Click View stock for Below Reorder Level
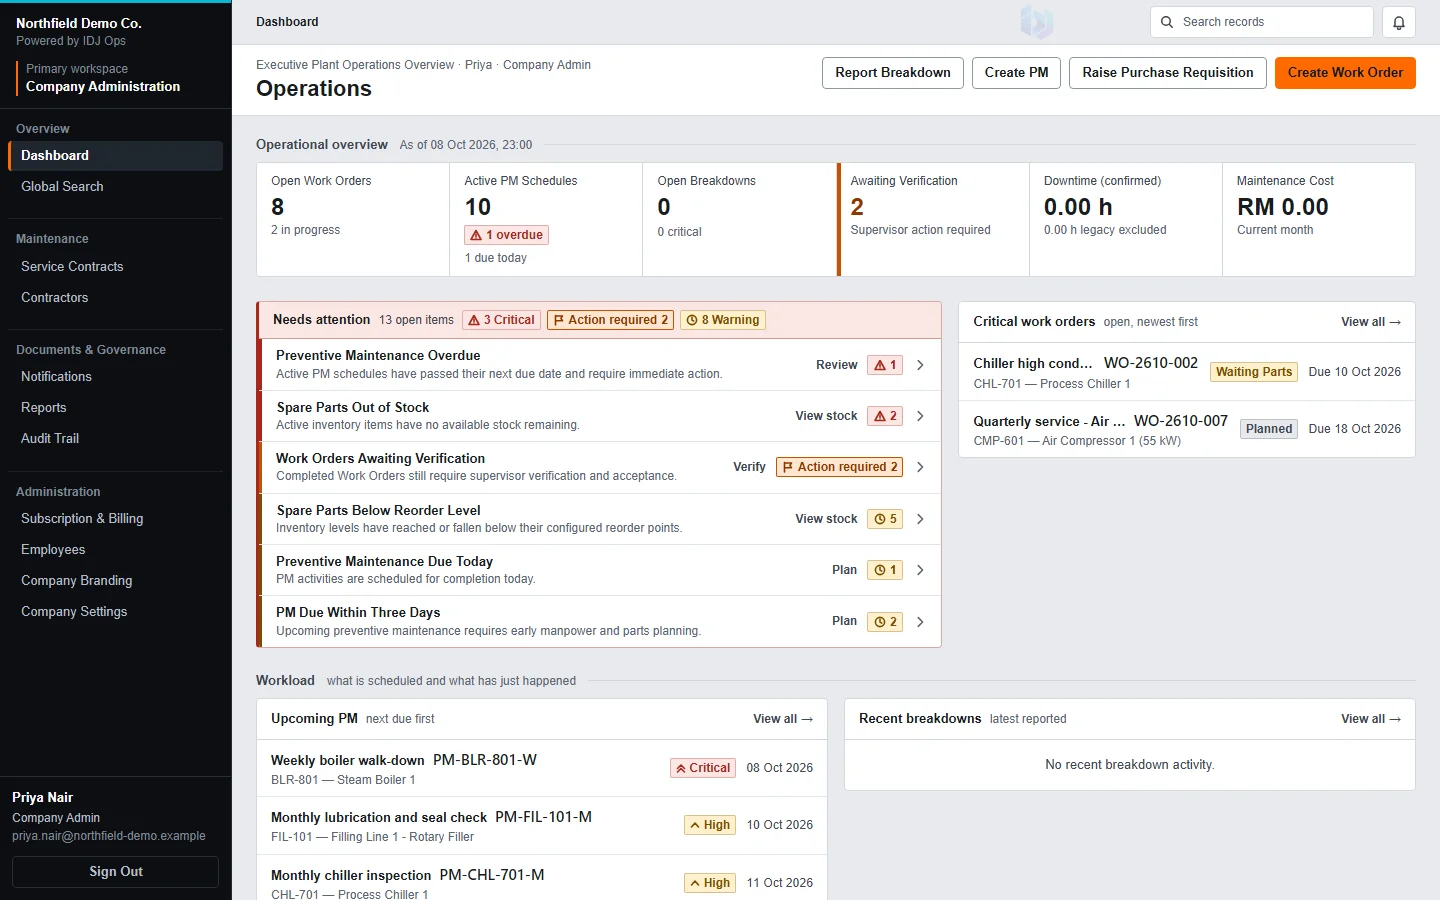1440x900 pixels. coord(826,519)
